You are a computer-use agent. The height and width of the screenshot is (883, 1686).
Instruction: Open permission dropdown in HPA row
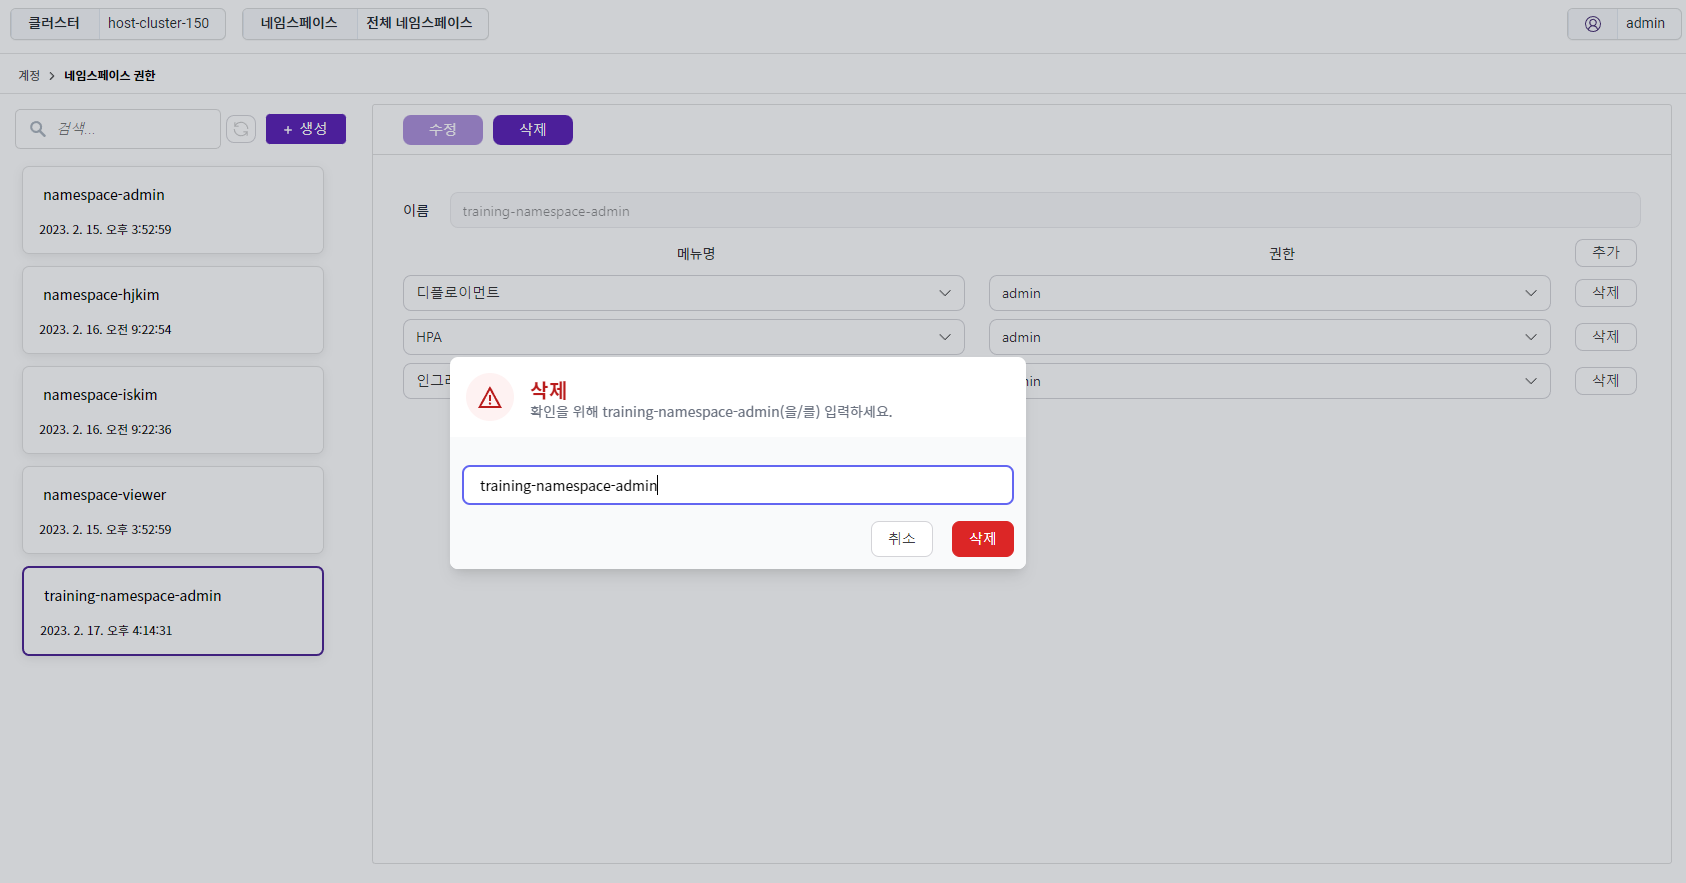1270,337
